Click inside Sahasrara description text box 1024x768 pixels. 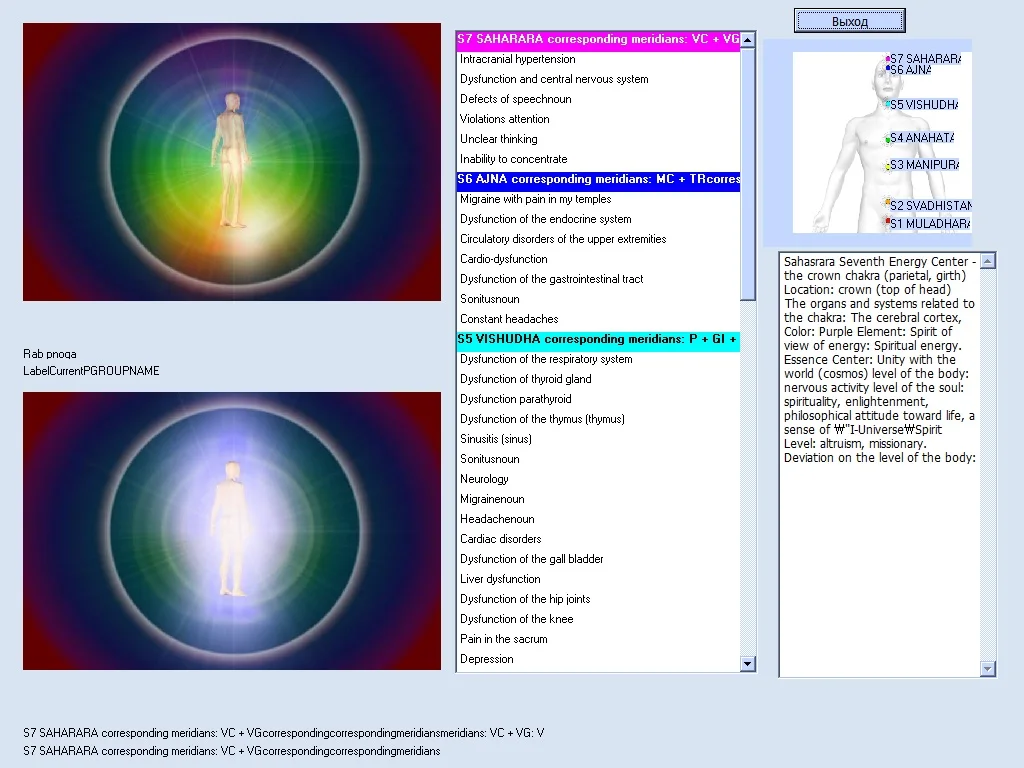click(880, 465)
